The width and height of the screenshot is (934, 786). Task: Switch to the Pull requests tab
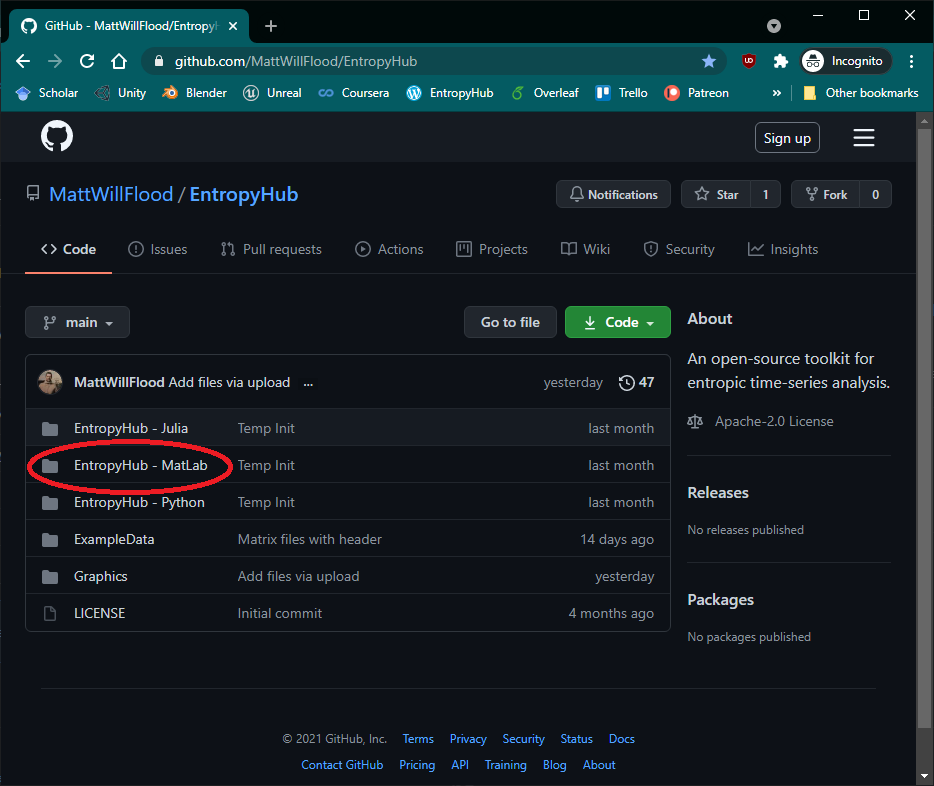[271, 249]
